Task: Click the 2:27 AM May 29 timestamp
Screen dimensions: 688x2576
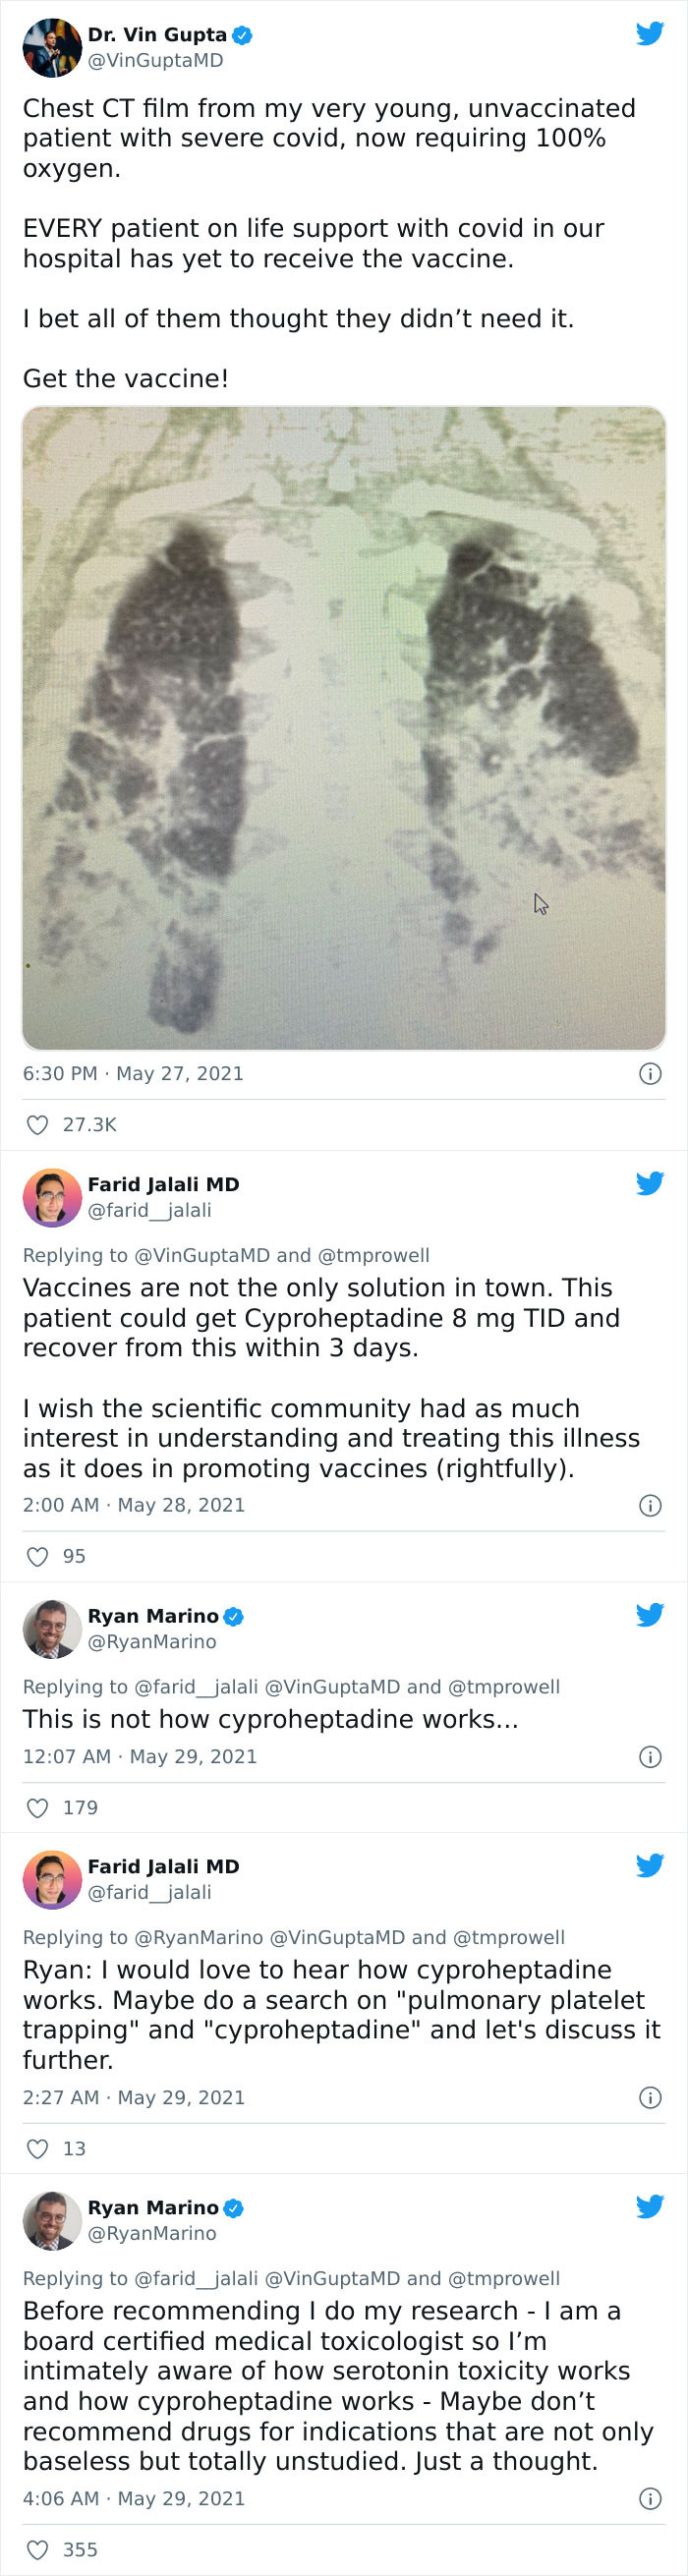Action: pyautogui.click(x=134, y=2097)
